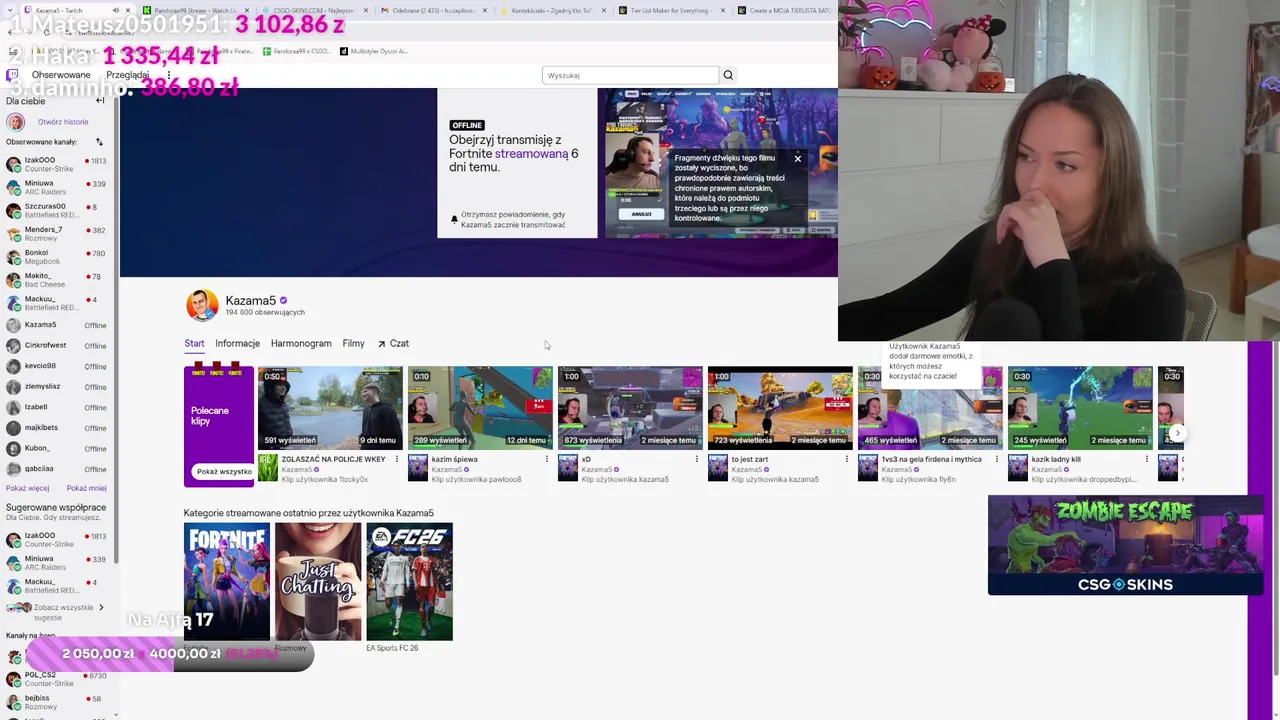Sort the Obserwowane kanały list
The width and height of the screenshot is (1280, 720).
(99, 142)
